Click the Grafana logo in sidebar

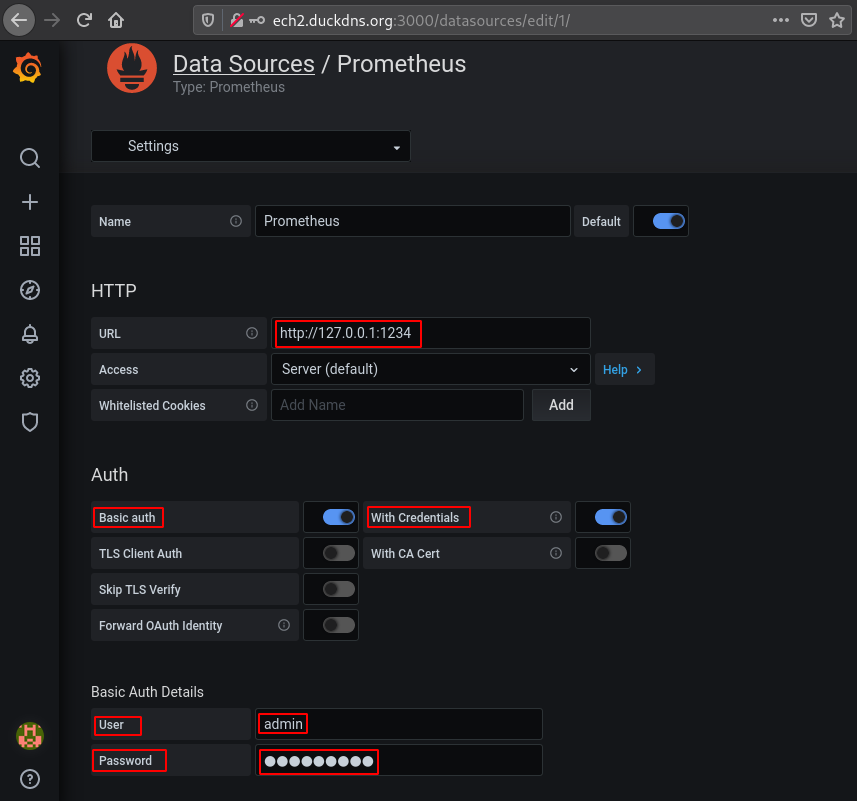(27, 68)
